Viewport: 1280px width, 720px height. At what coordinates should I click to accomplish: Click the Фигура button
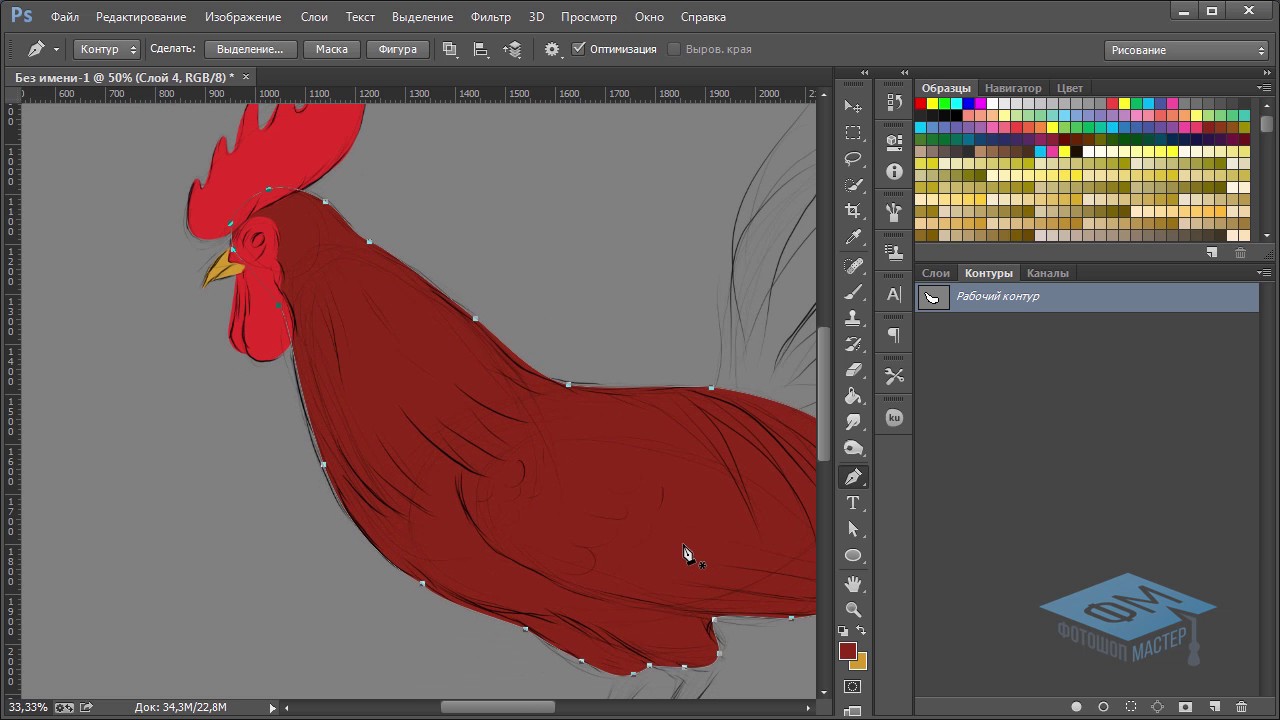[397, 49]
